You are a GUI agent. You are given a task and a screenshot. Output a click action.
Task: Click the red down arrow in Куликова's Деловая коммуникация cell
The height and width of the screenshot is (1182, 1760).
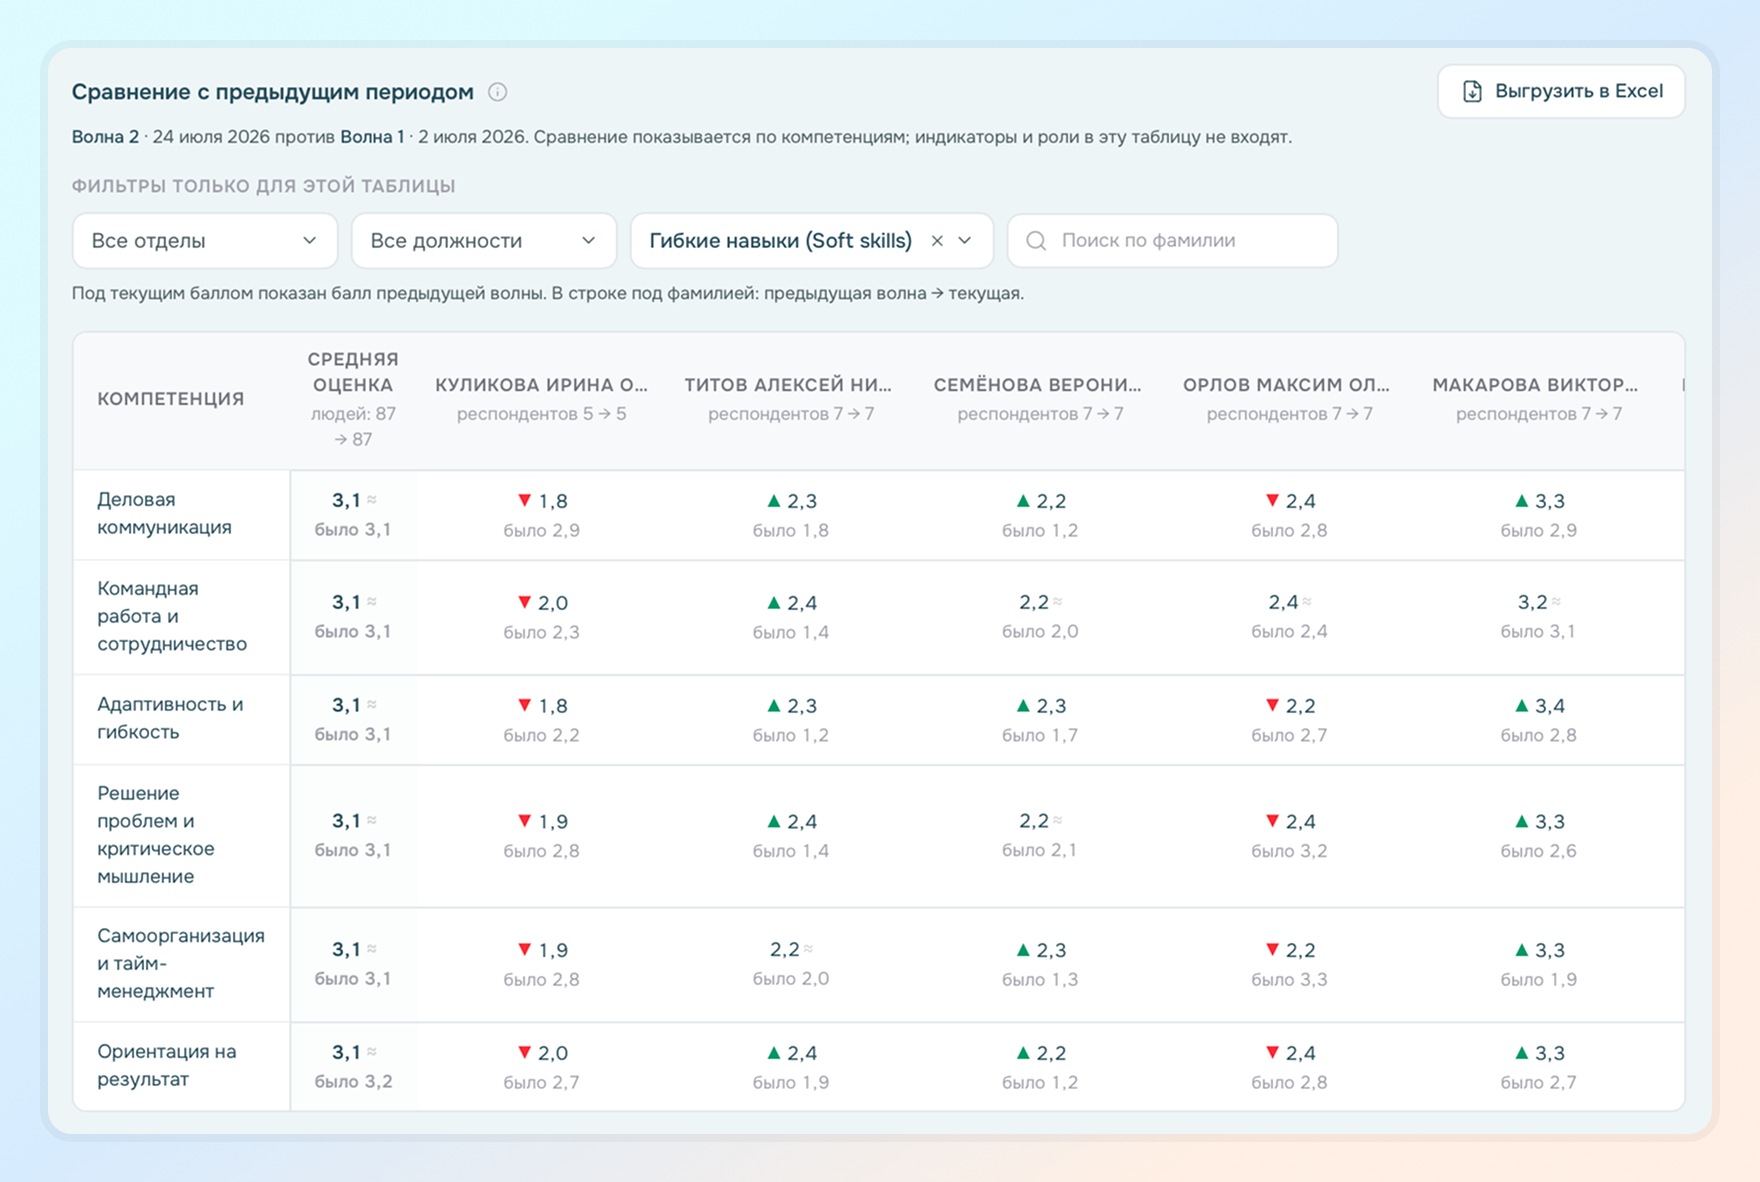(x=524, y=500)
